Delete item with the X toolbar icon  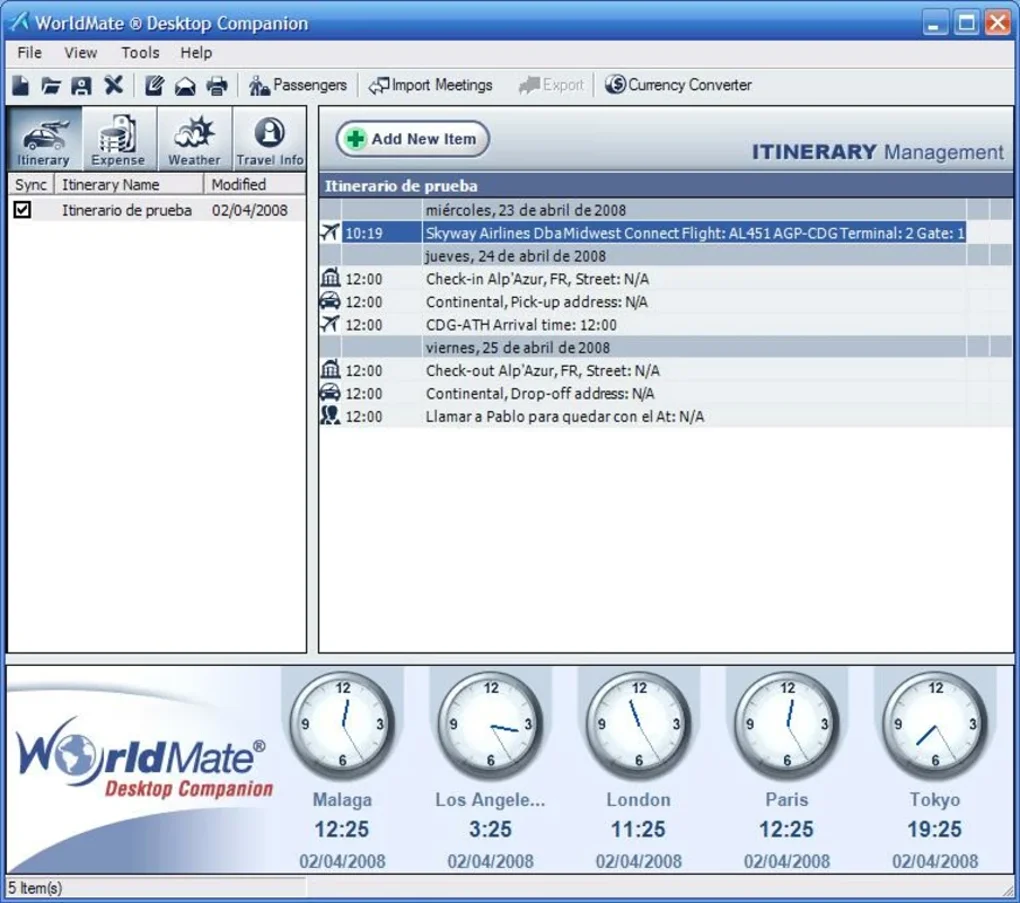click(113, 85)
